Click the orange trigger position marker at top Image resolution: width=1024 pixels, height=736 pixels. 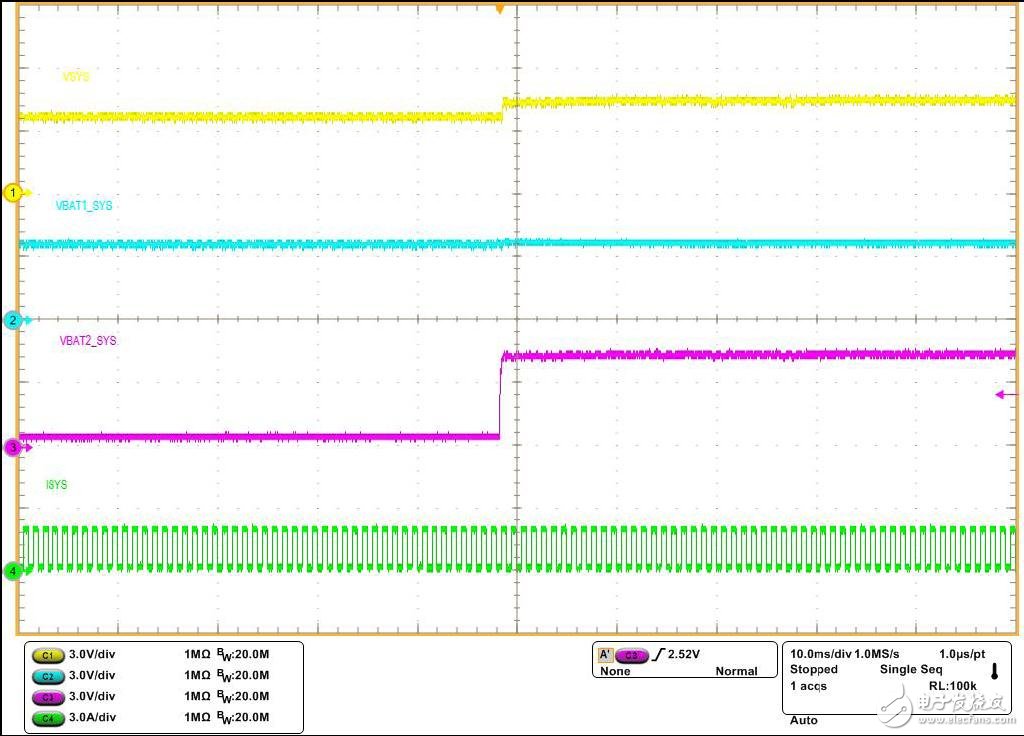point(501,9)
